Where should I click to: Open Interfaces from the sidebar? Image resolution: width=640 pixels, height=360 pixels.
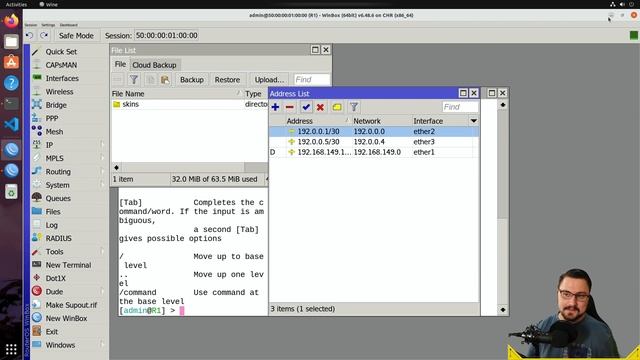pos(62,78)
